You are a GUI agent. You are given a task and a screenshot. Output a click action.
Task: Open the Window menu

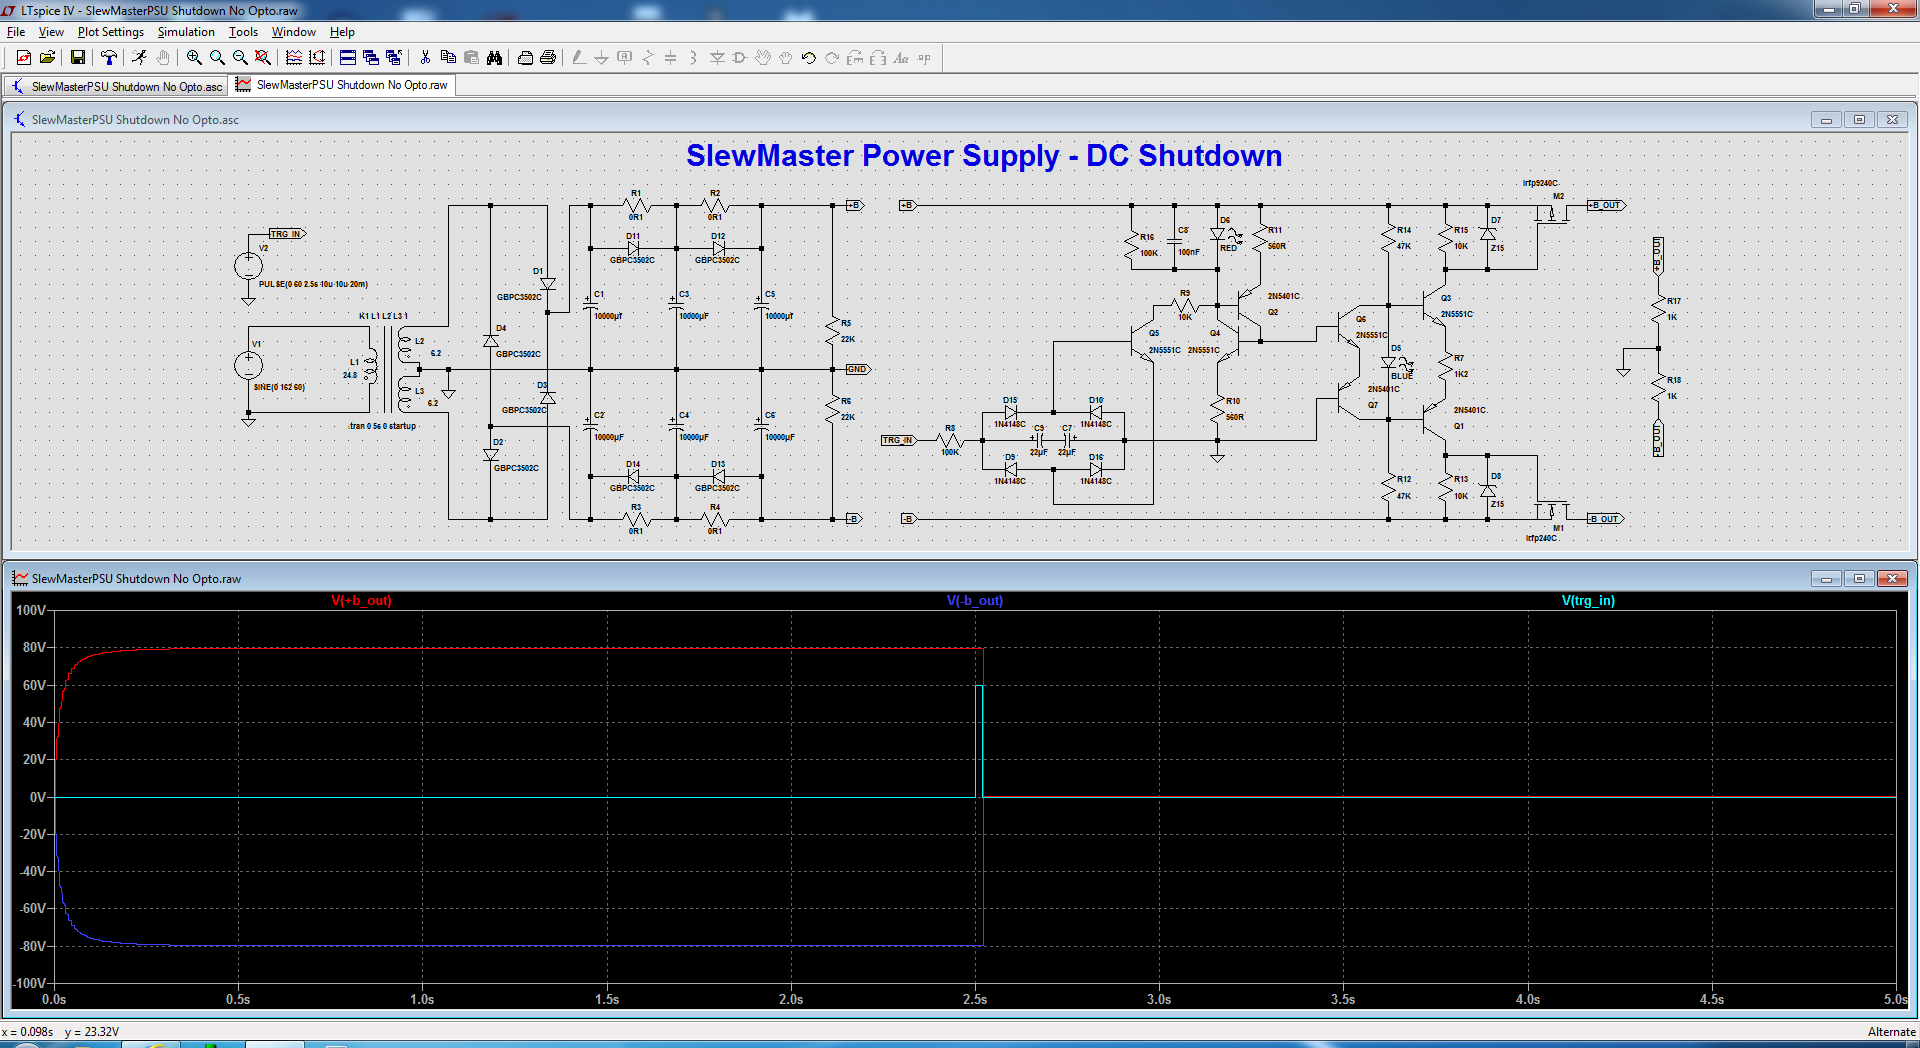294,32
